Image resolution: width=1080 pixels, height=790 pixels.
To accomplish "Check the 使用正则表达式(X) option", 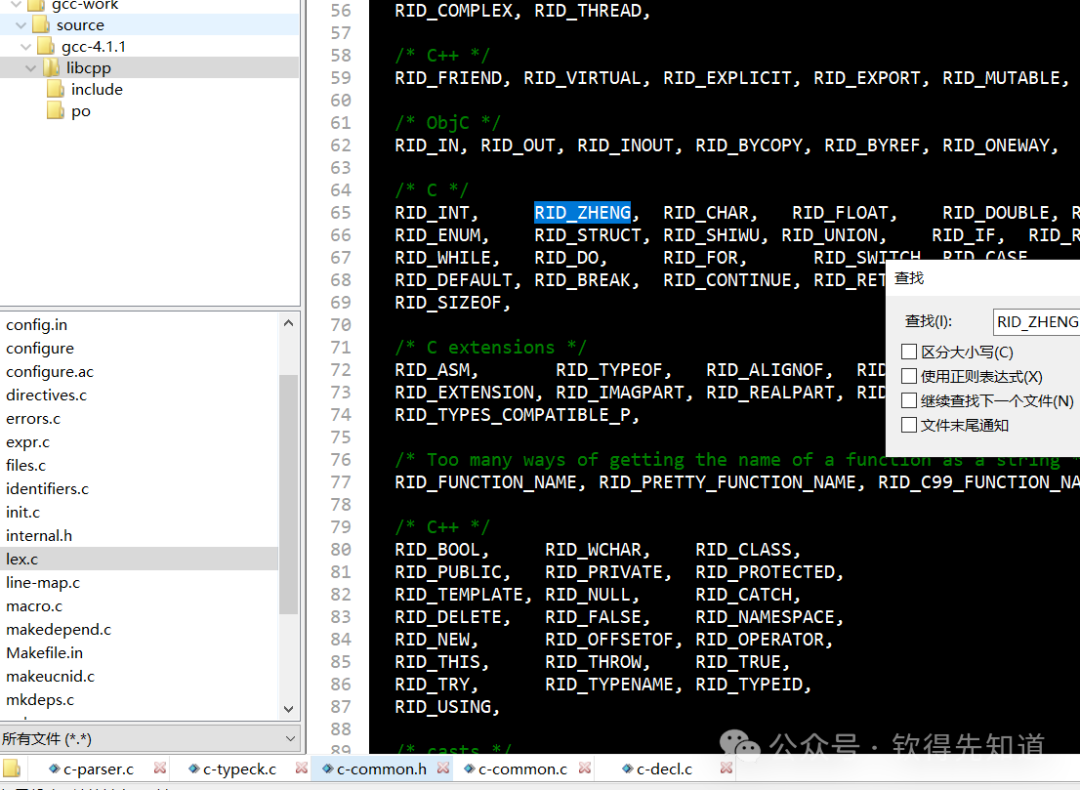I will (x=908, y=375).
